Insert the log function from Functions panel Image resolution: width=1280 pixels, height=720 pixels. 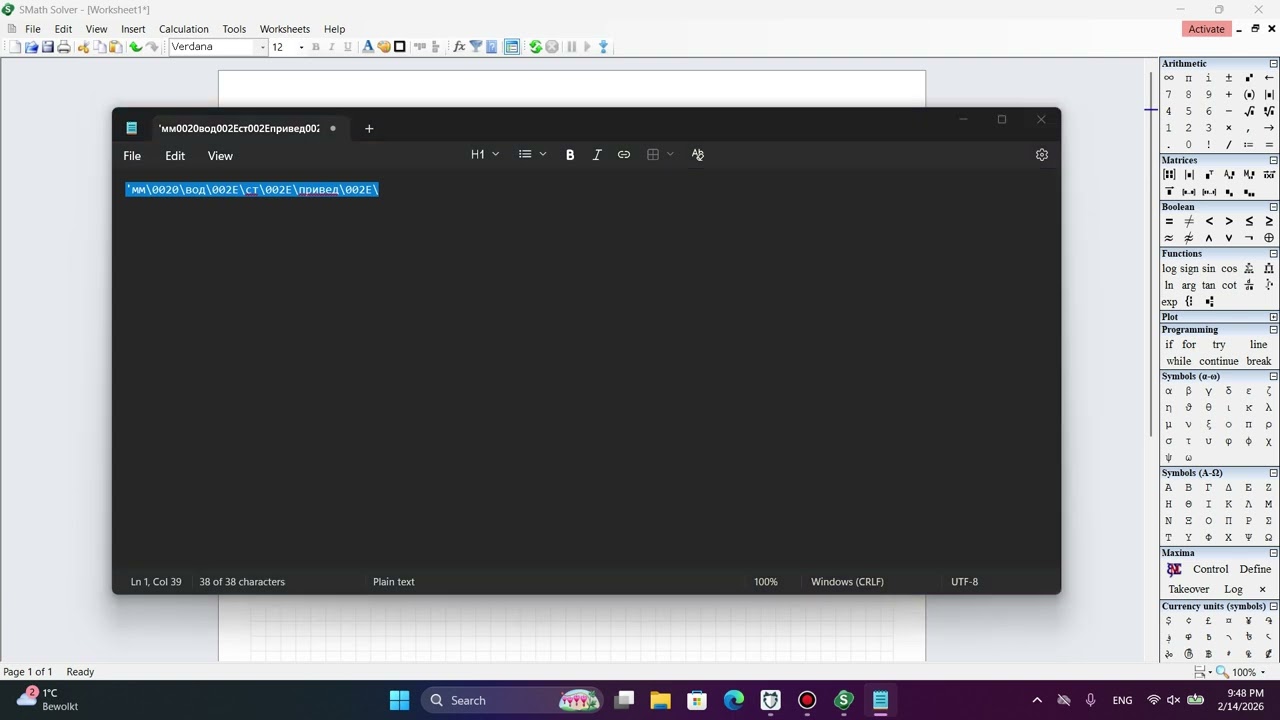pos(1169,268)
